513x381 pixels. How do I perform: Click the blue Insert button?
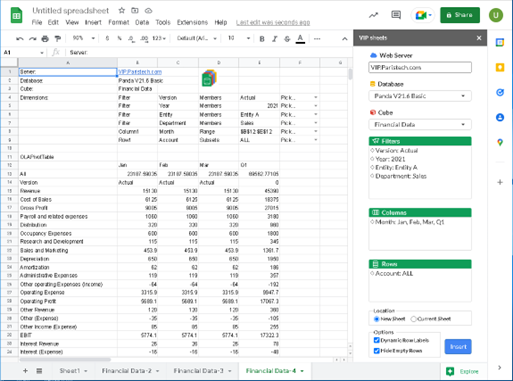[x=458, y=347]
